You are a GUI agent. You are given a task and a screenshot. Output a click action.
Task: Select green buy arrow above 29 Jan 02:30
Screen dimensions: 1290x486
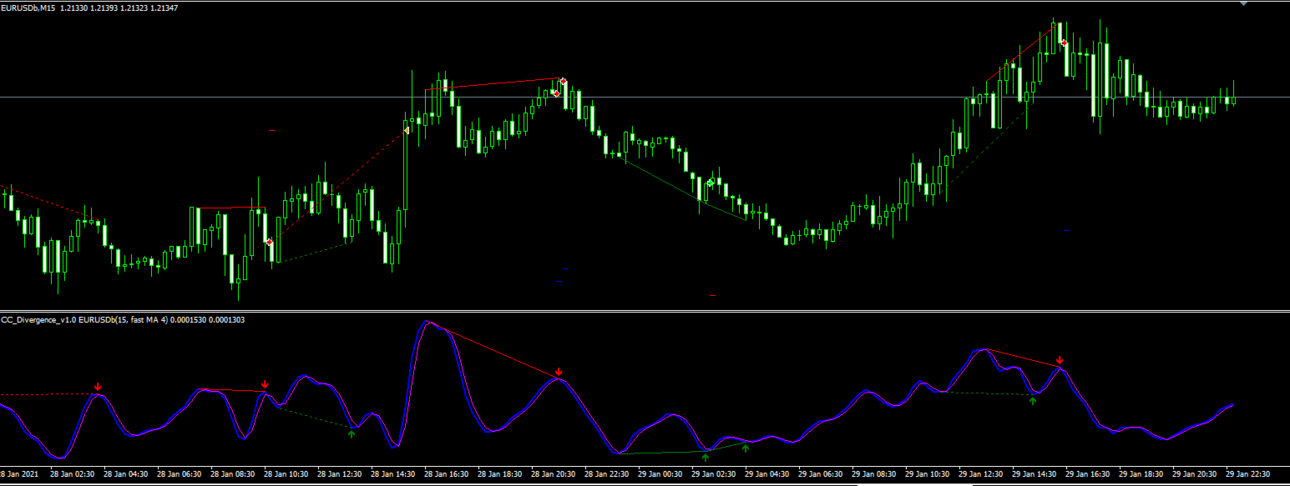point(706,456)
